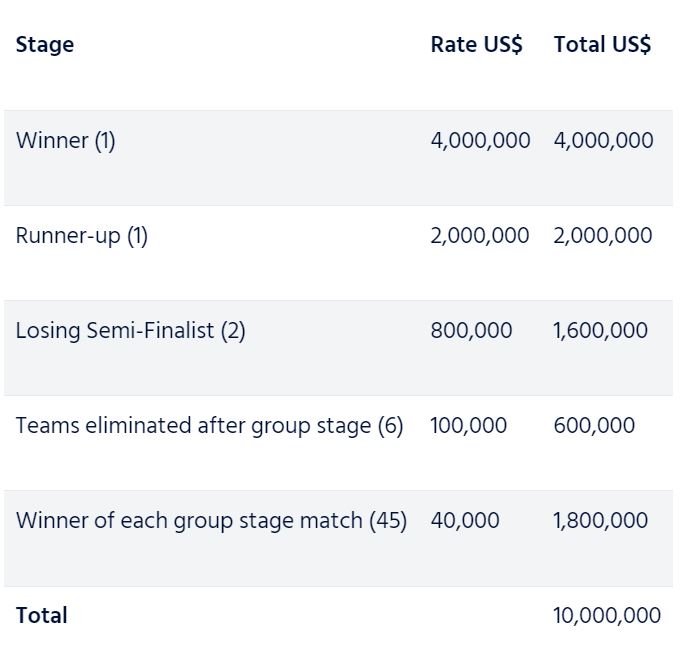This screenshot has width=681, height=670.
Task: Select the Losing Semi-Finalist (2) cell
Action: coord(131,331)
